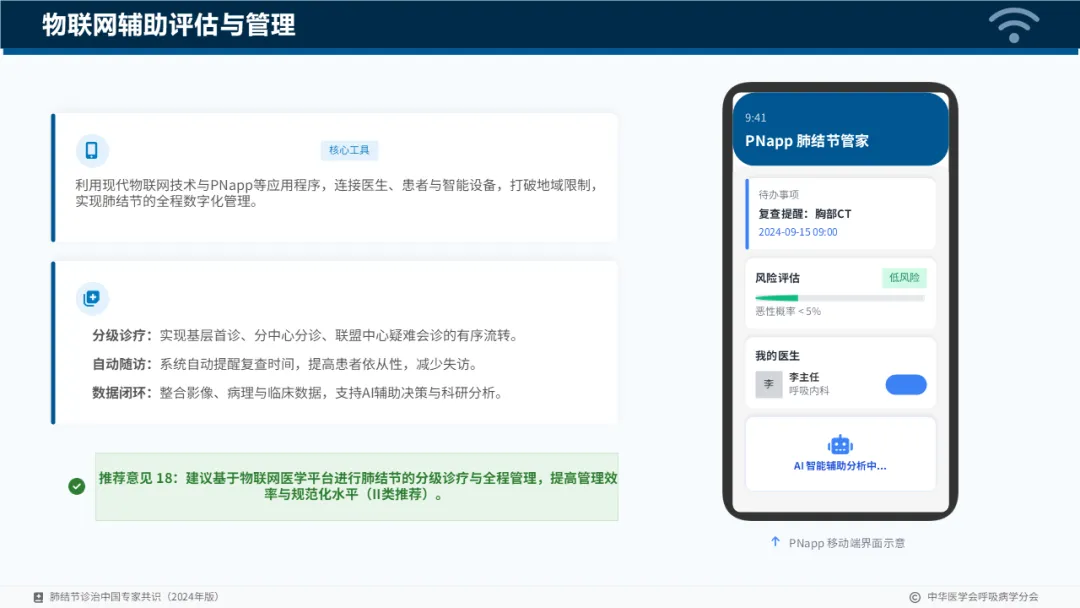Click the Wi-Fi icon in the header

[1014, 25]
